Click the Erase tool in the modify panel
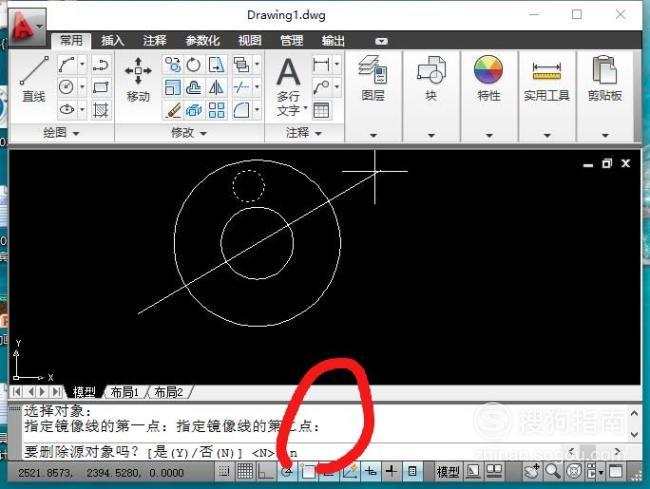The image size is (650, 489). click(x=172, y=110)
